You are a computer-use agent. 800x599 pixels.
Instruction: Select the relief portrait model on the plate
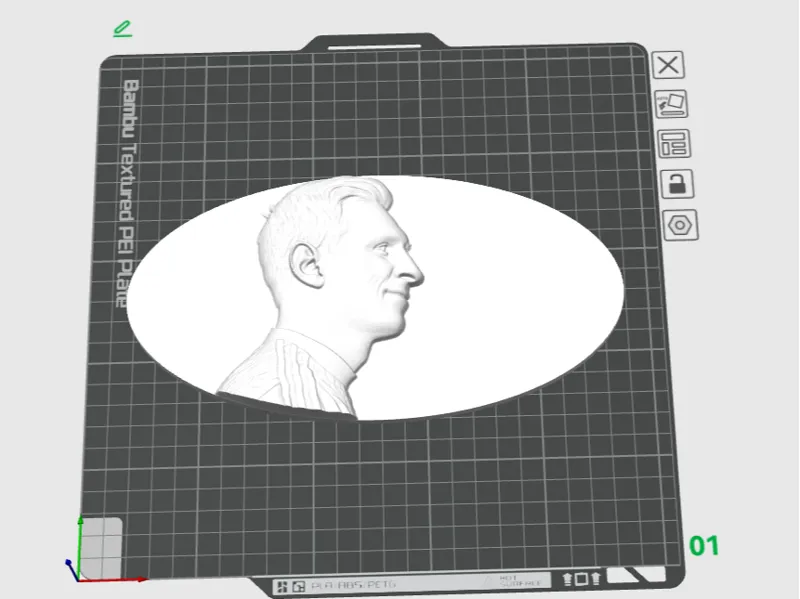coord(375,298)
